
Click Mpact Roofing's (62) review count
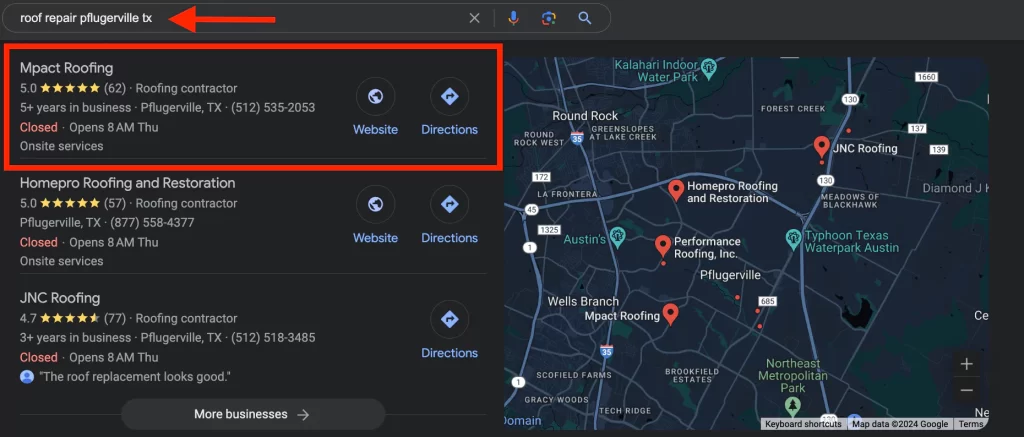point(115,88)
